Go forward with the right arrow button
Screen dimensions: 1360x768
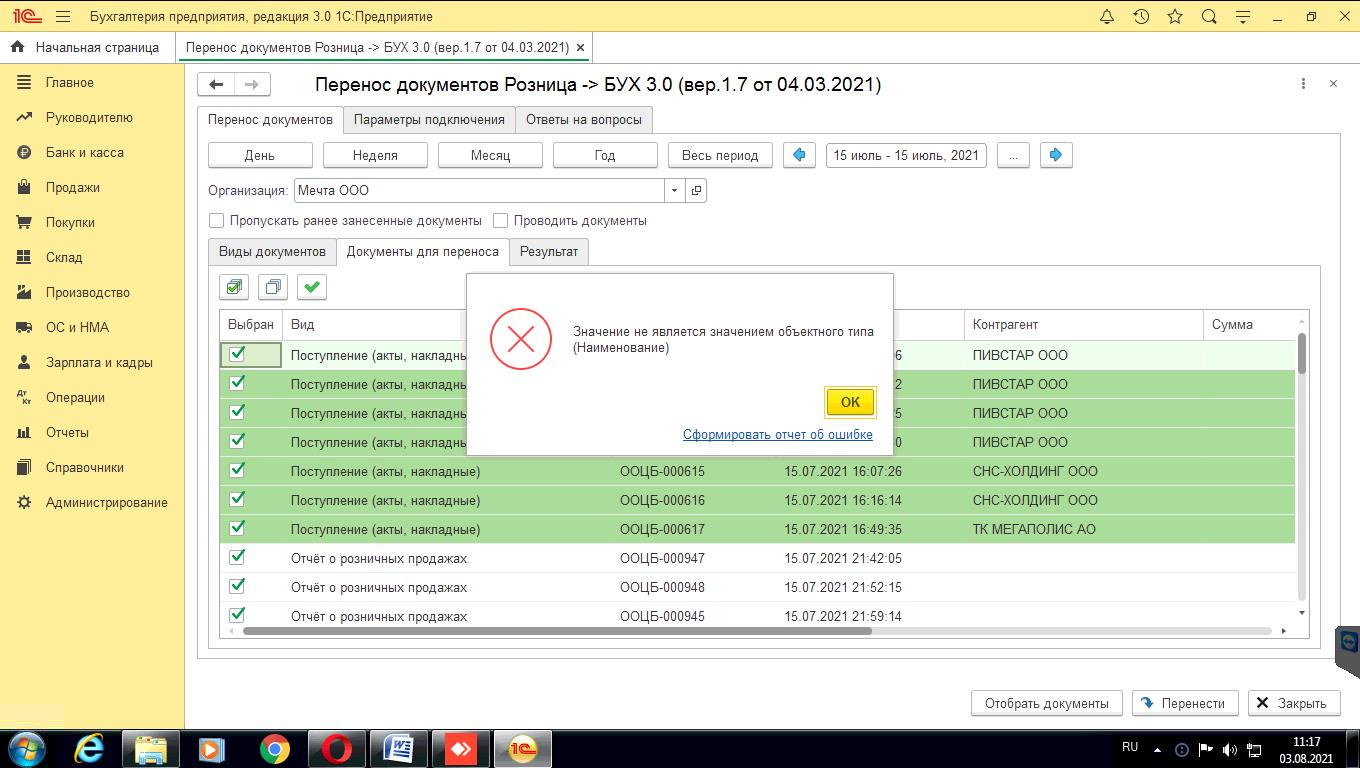pos(252,85)
